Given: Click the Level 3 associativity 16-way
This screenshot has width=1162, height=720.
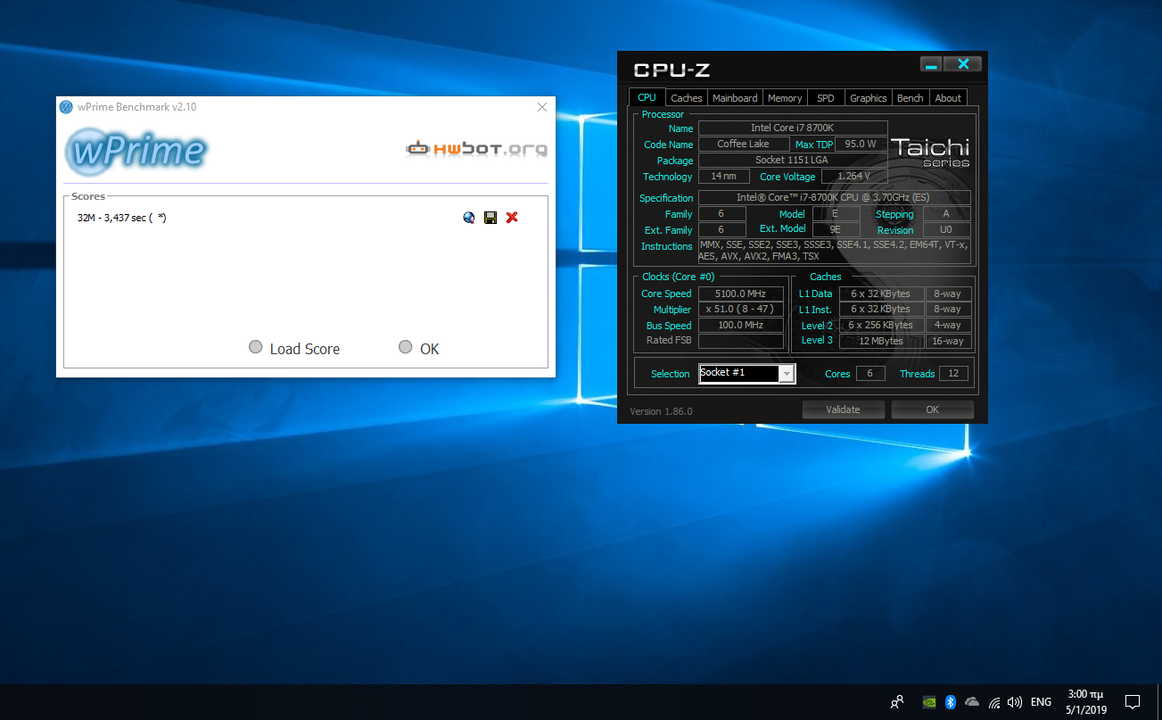Looking at the screenshot, I should 948,341.
